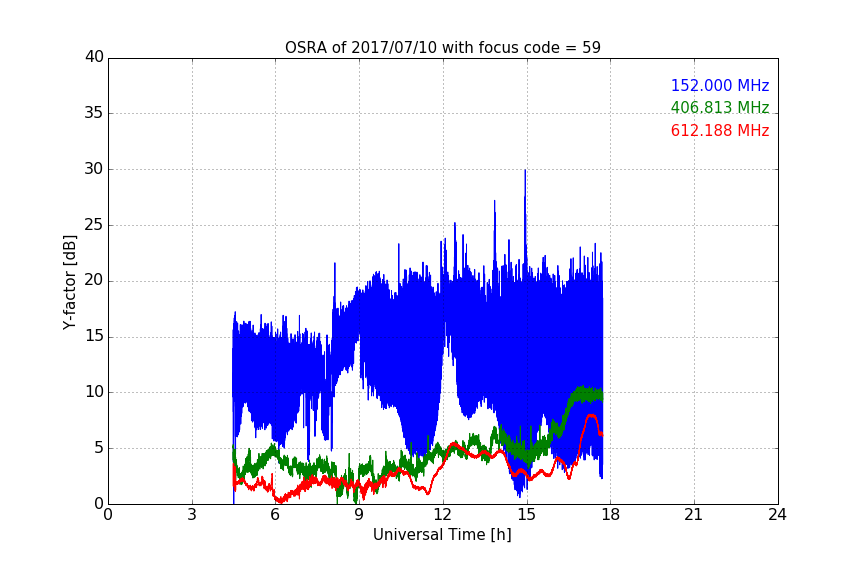Click the y-axis tick label 25
The height and width of the screenshot is (576, 864).
pos(94,225)
